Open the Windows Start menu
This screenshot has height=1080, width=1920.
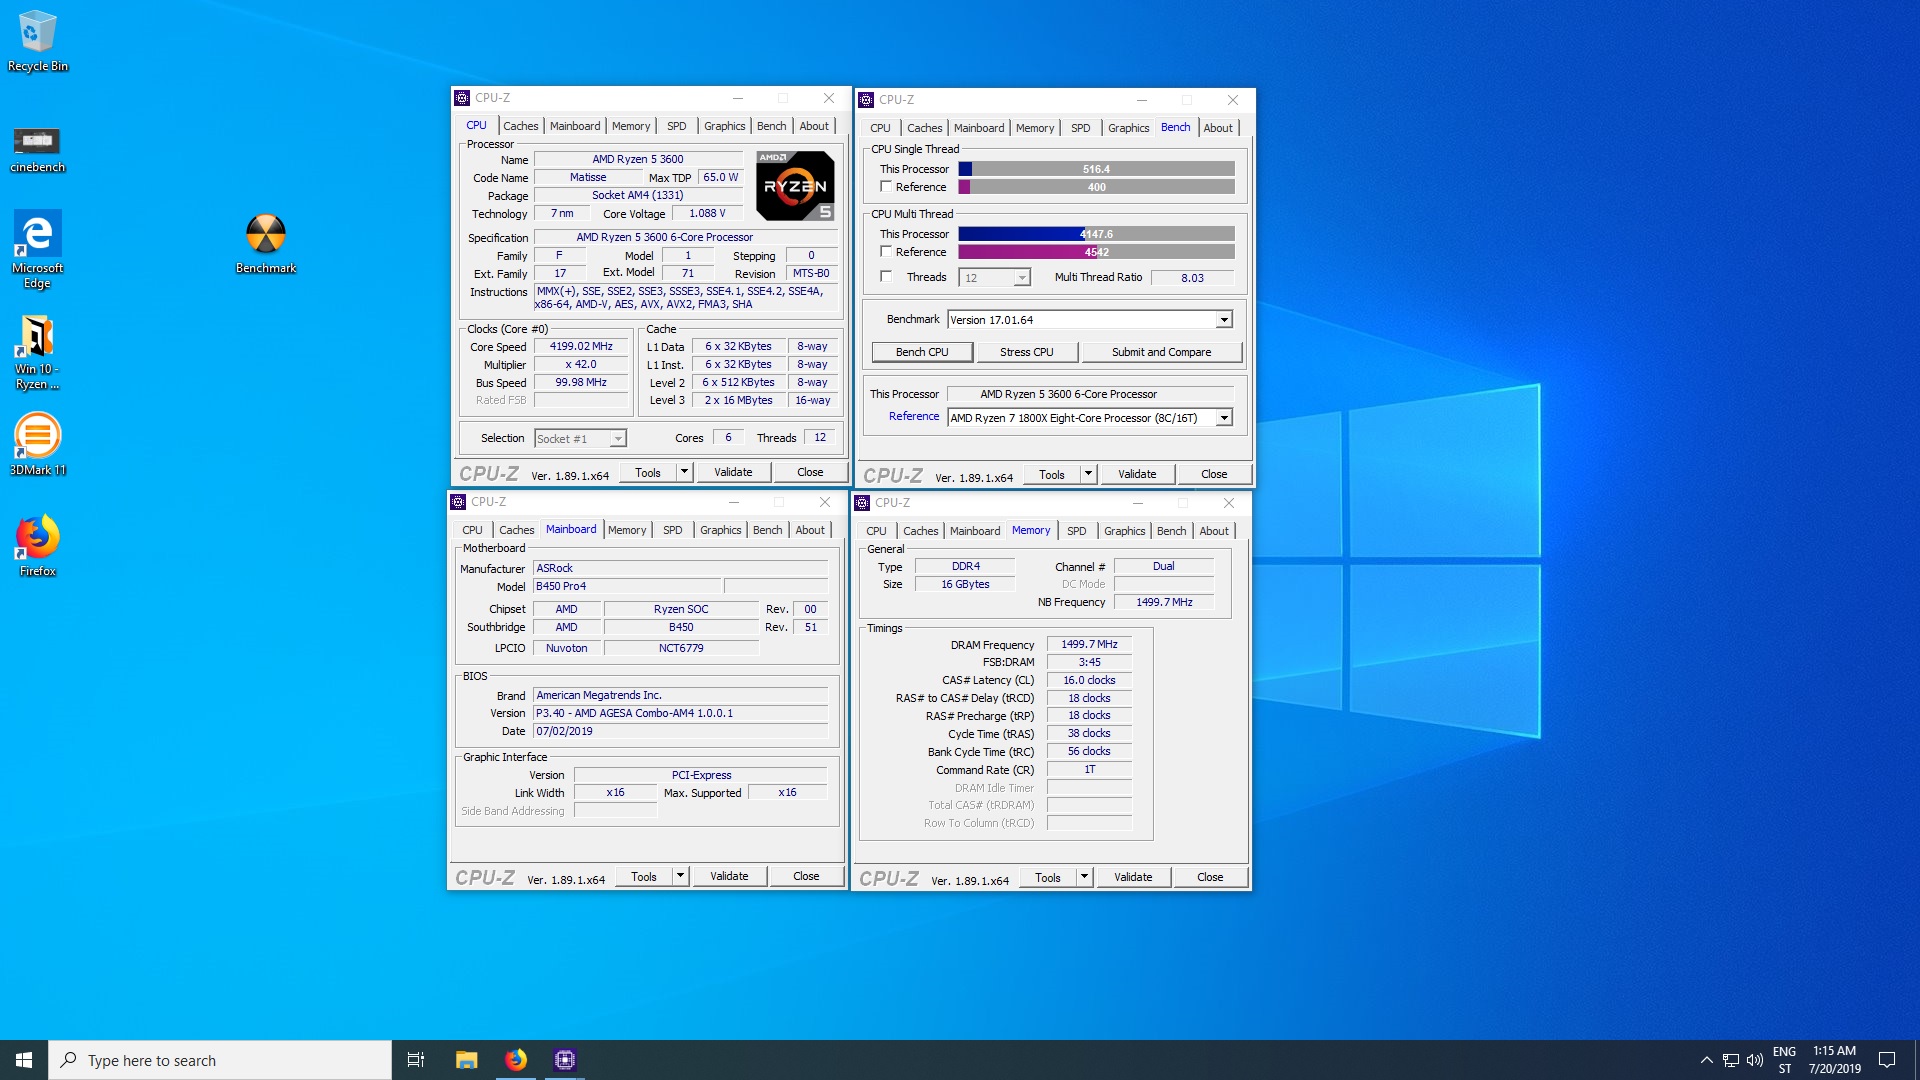click(24, 1060)
